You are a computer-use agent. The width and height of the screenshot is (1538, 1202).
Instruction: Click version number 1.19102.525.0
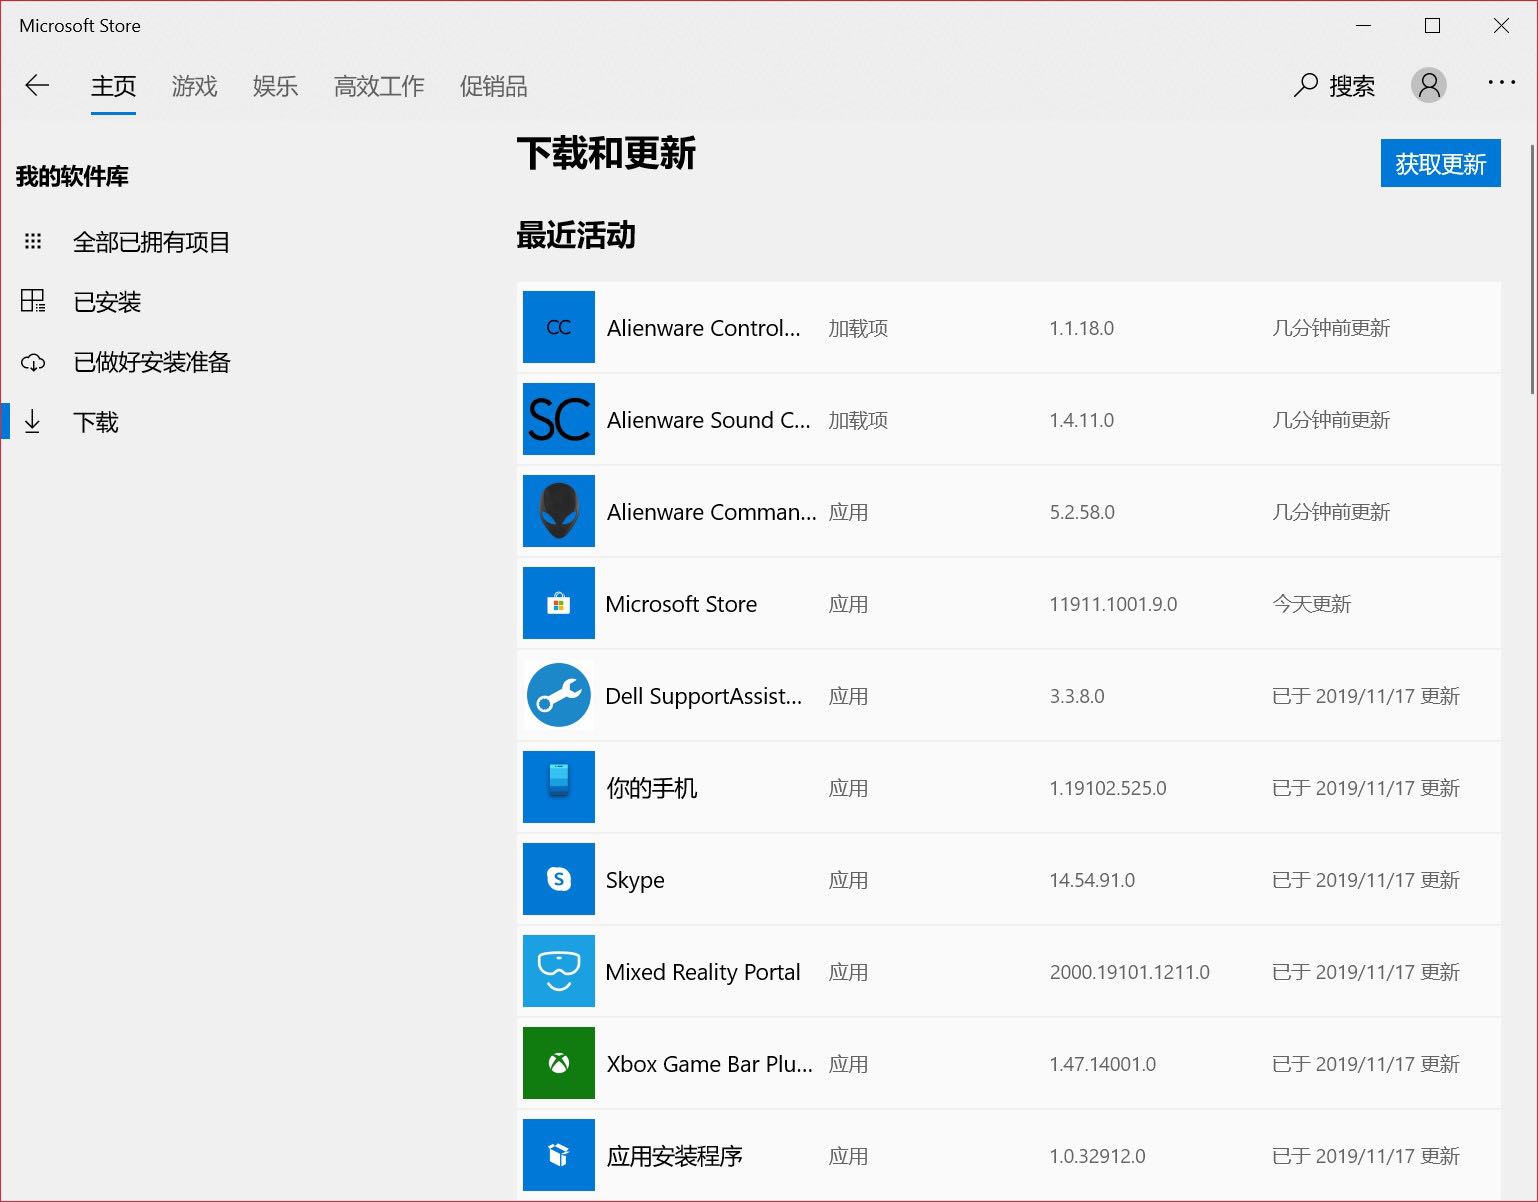pos(1108,788)
